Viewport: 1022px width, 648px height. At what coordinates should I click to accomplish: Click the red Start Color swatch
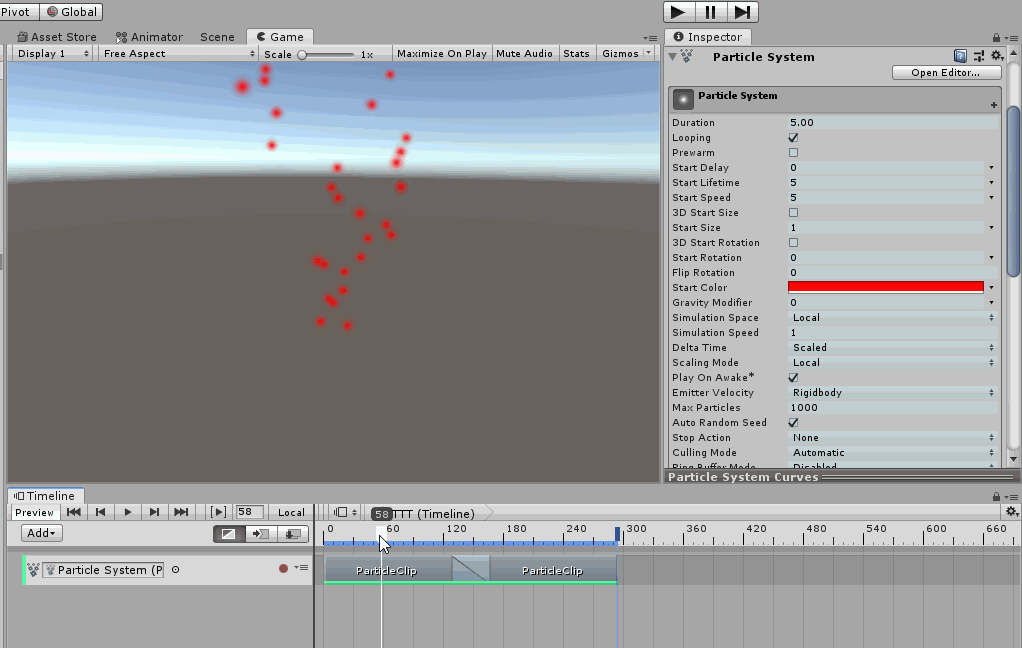pyautogui.click(x=883, y=287)
